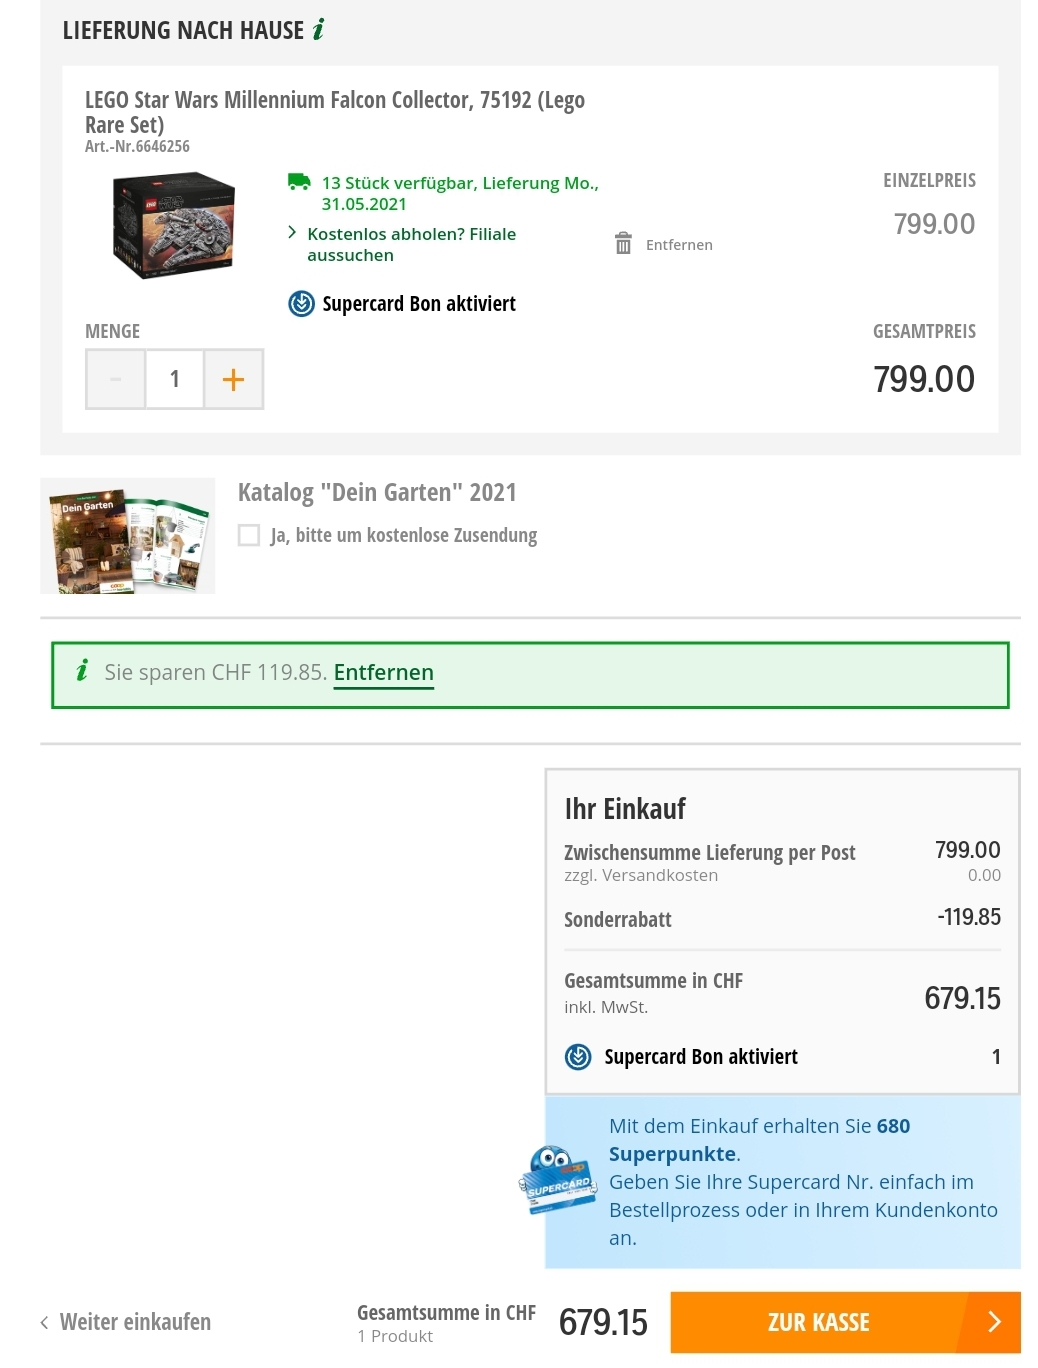1038x1368 pixels.
Task: Click Supercard icon in Ihr Einkauf summary
Action: (578, 1057)
